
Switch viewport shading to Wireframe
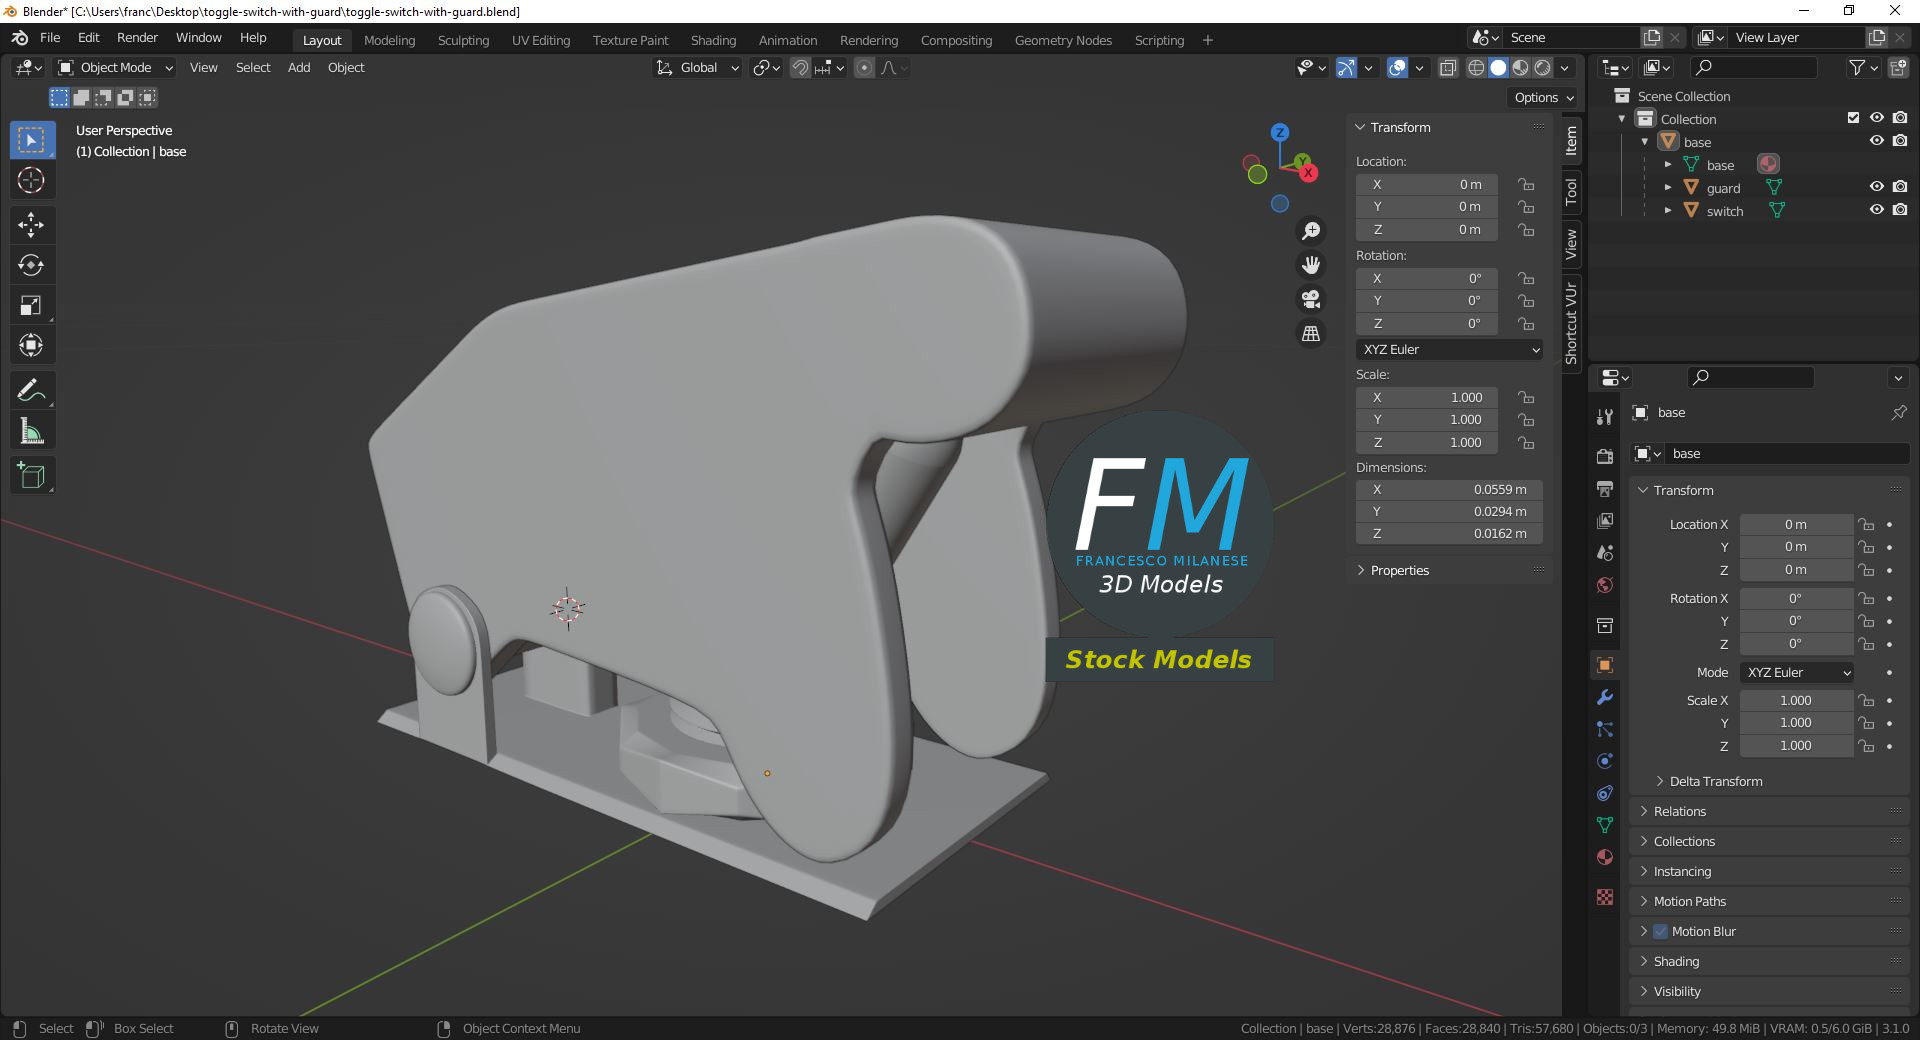[1476, 68]
